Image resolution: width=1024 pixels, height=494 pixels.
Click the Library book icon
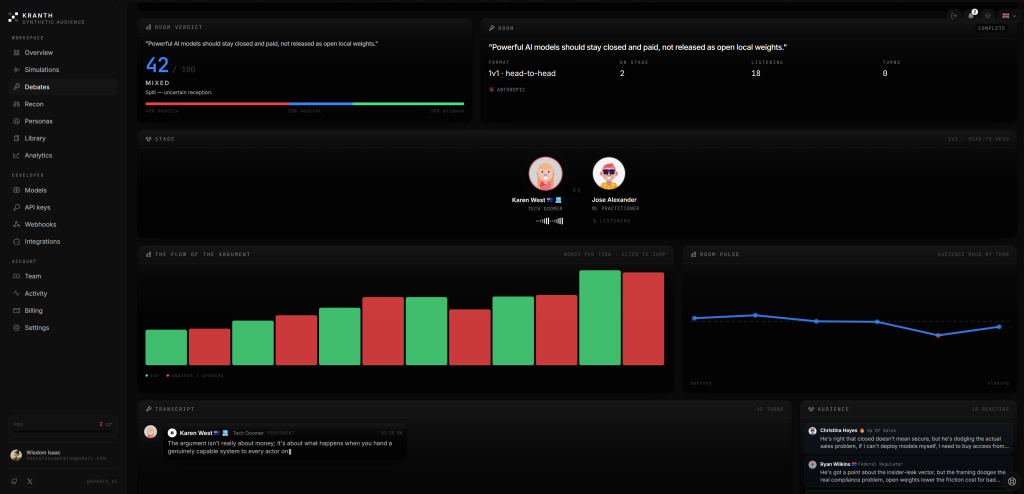coord(16,138)
